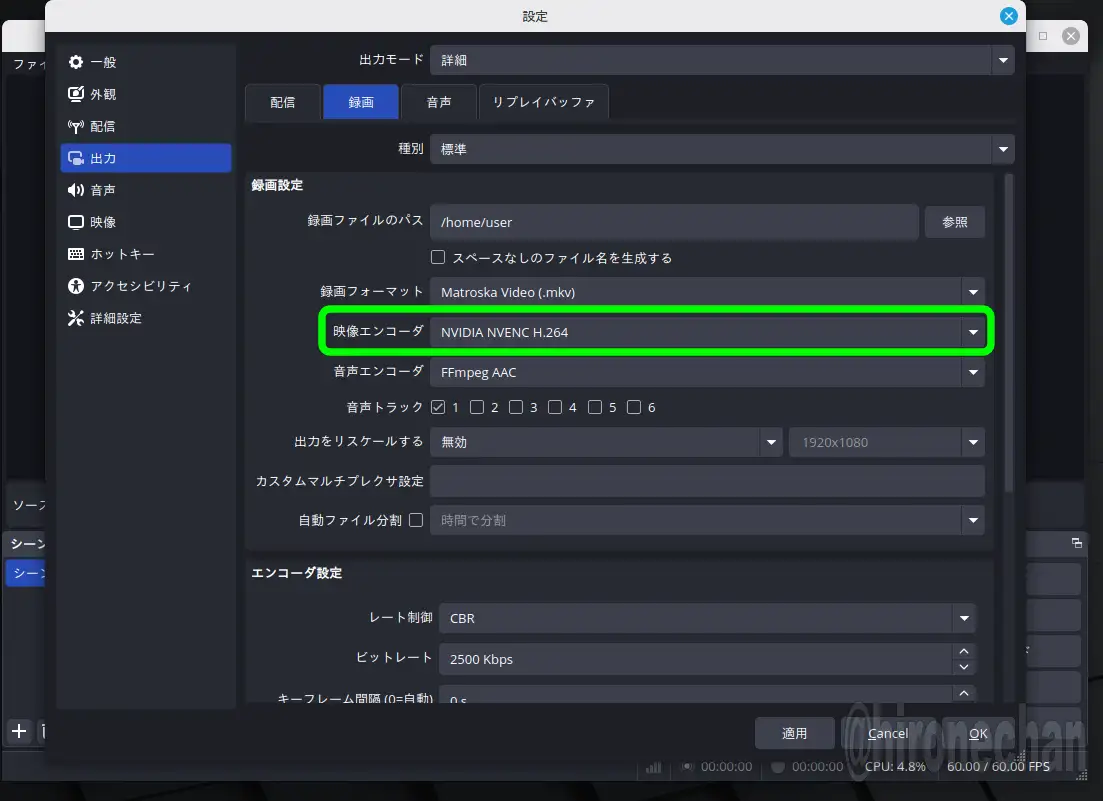Enable スペースなしのファイル名を生成する checkbox
Image resolution: width=1103 pixels, height=801 pixels.
tap(437, 257)
